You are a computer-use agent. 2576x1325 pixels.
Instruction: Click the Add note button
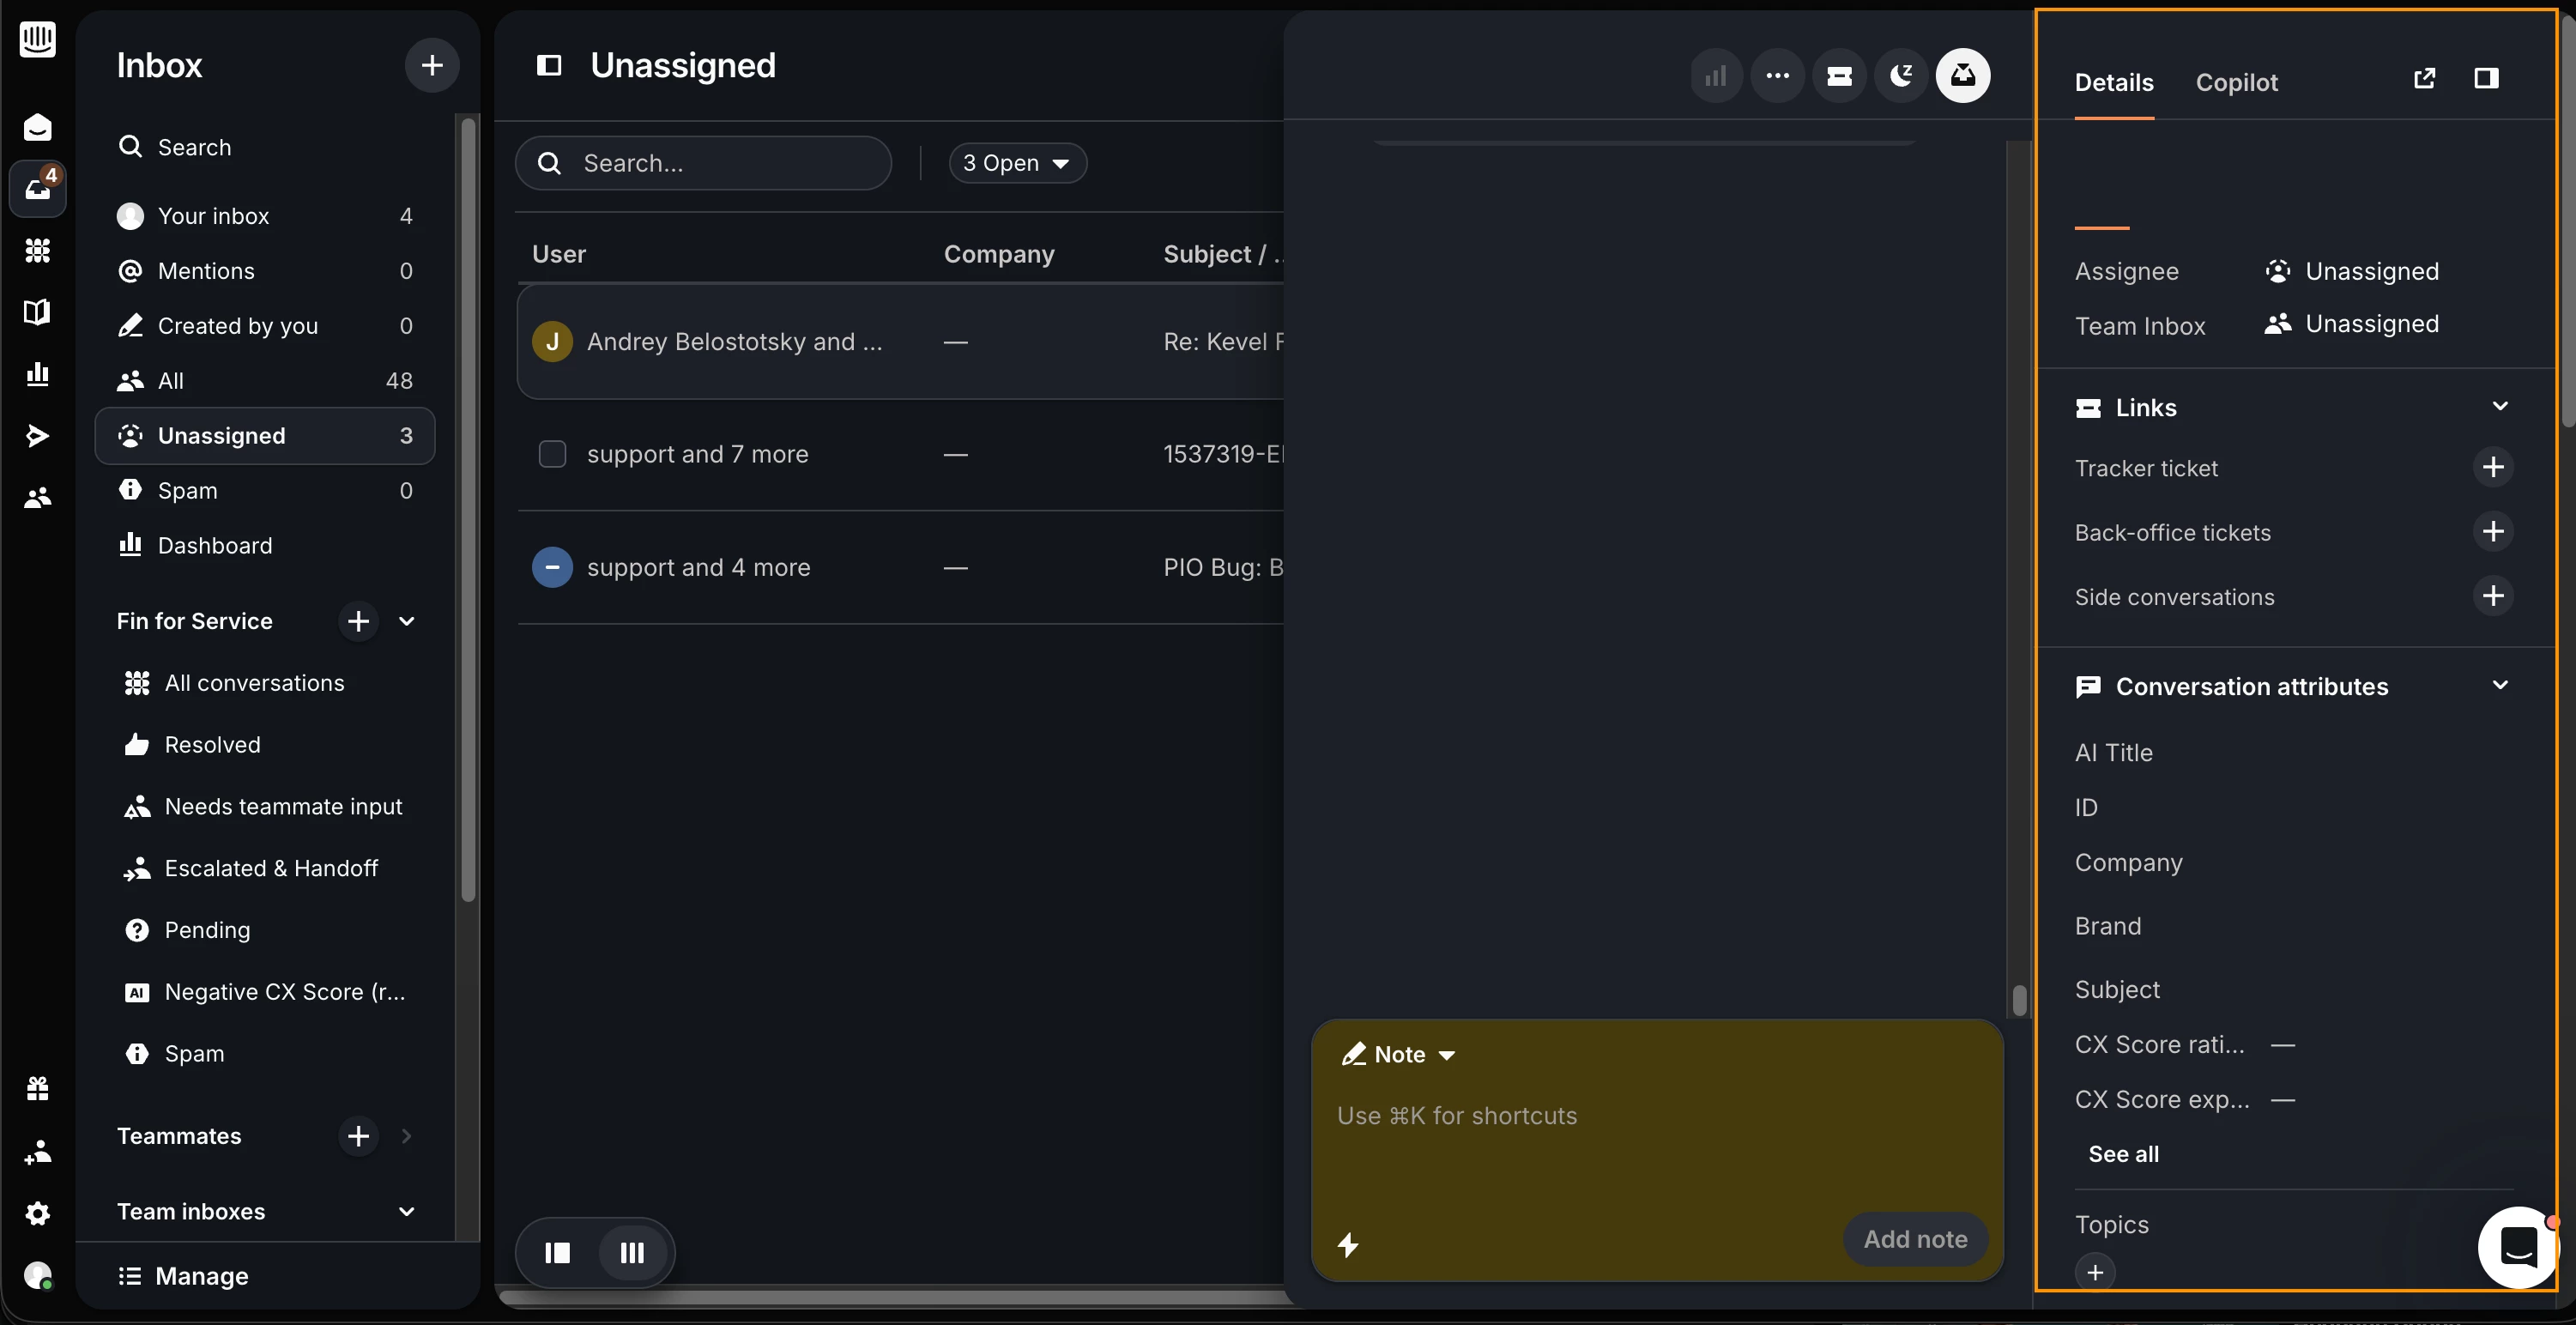[1915, 1239]
